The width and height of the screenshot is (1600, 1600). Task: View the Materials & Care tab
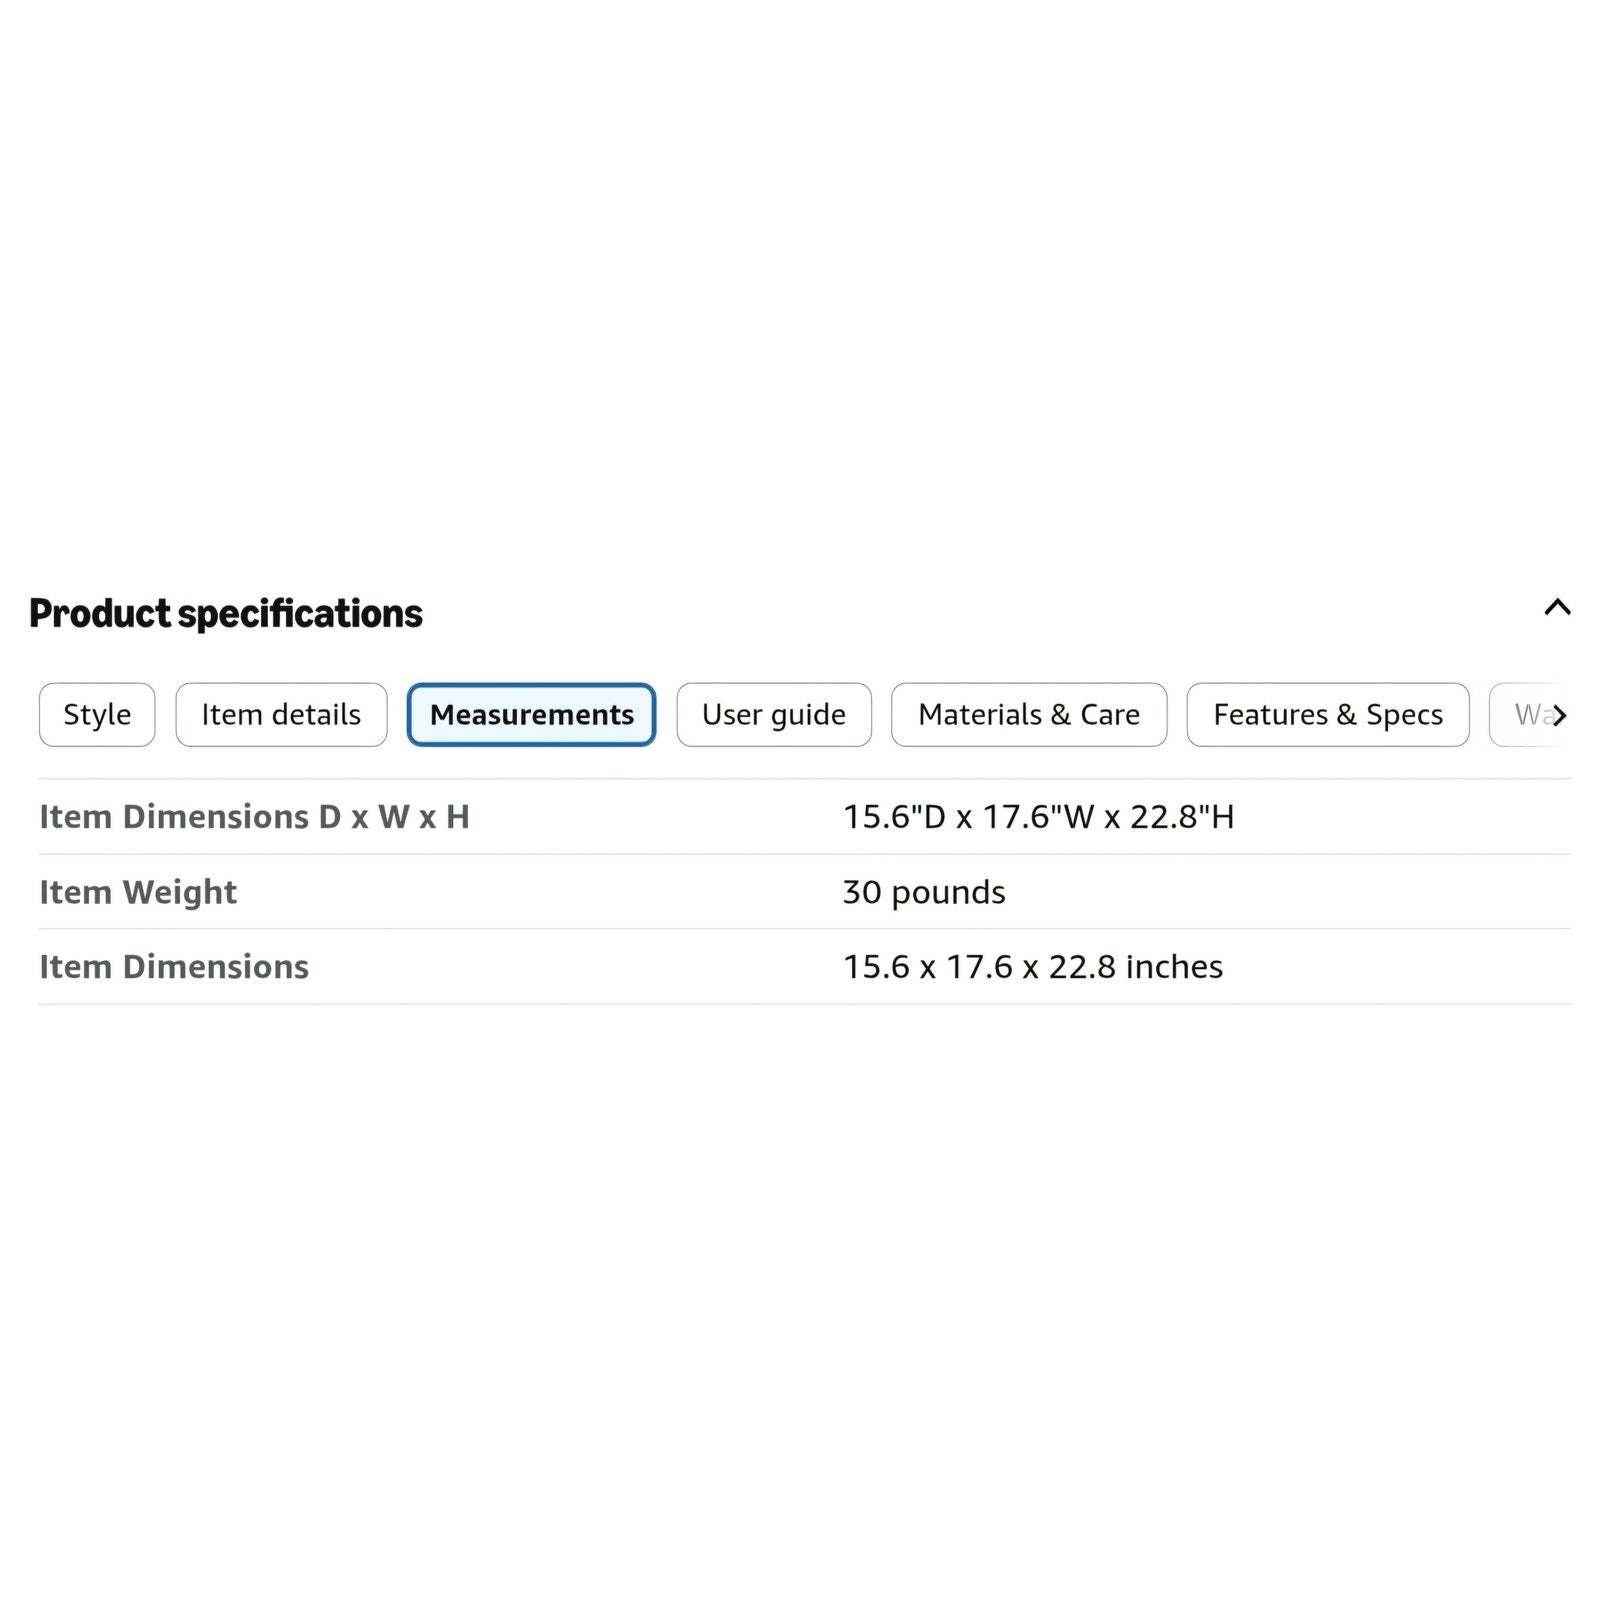coord(1029,715)
